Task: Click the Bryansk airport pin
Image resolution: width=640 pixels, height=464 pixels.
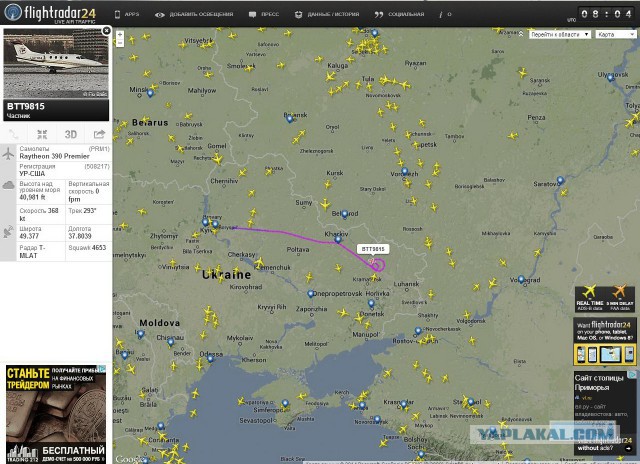Action: pyautogui.click(x=289, y=119)
